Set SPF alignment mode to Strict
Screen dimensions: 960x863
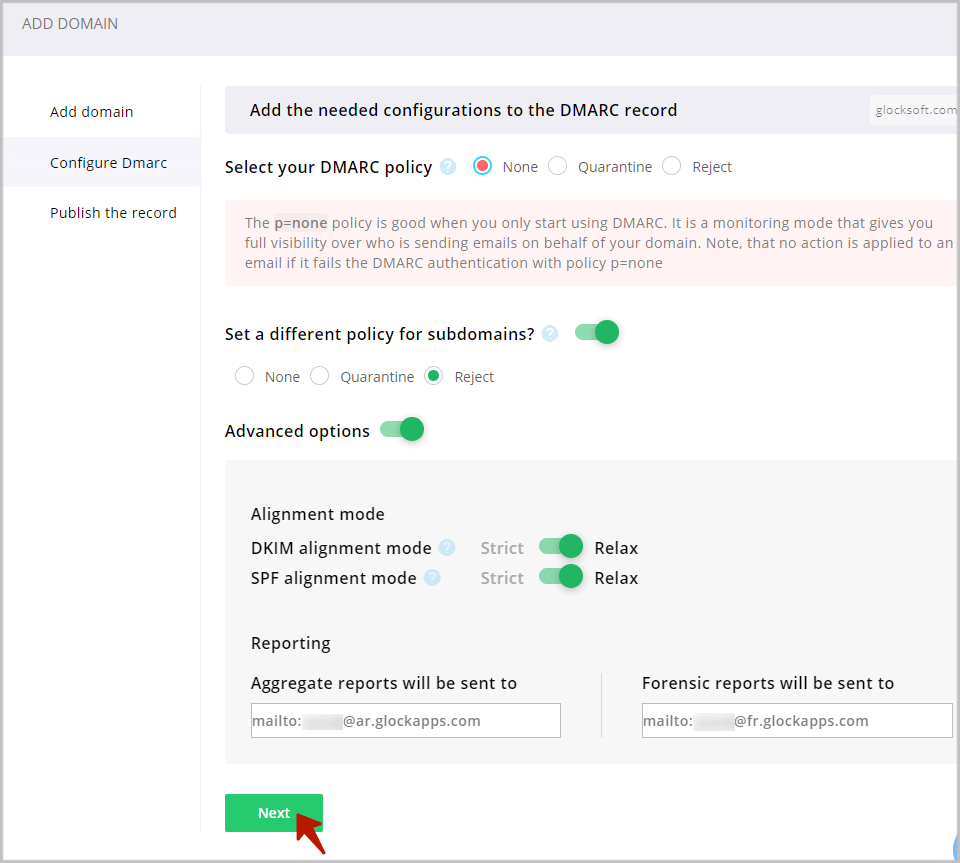point(560,577)
